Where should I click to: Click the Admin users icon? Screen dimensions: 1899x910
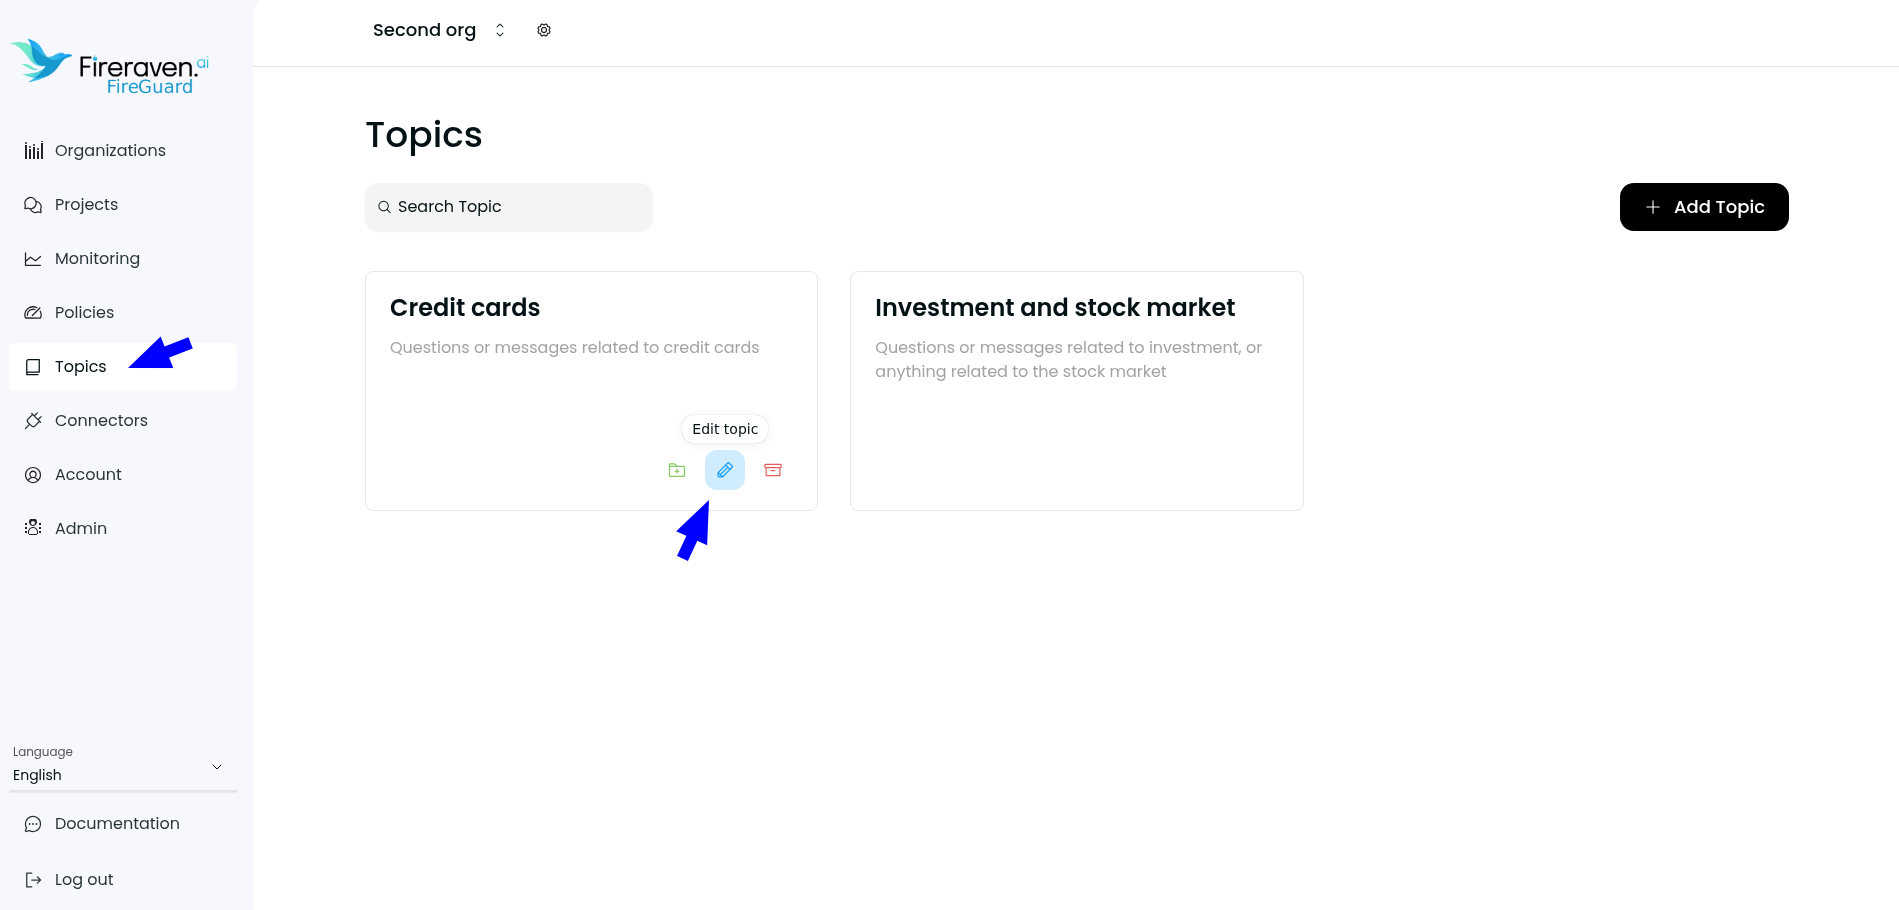click(33, 528)
